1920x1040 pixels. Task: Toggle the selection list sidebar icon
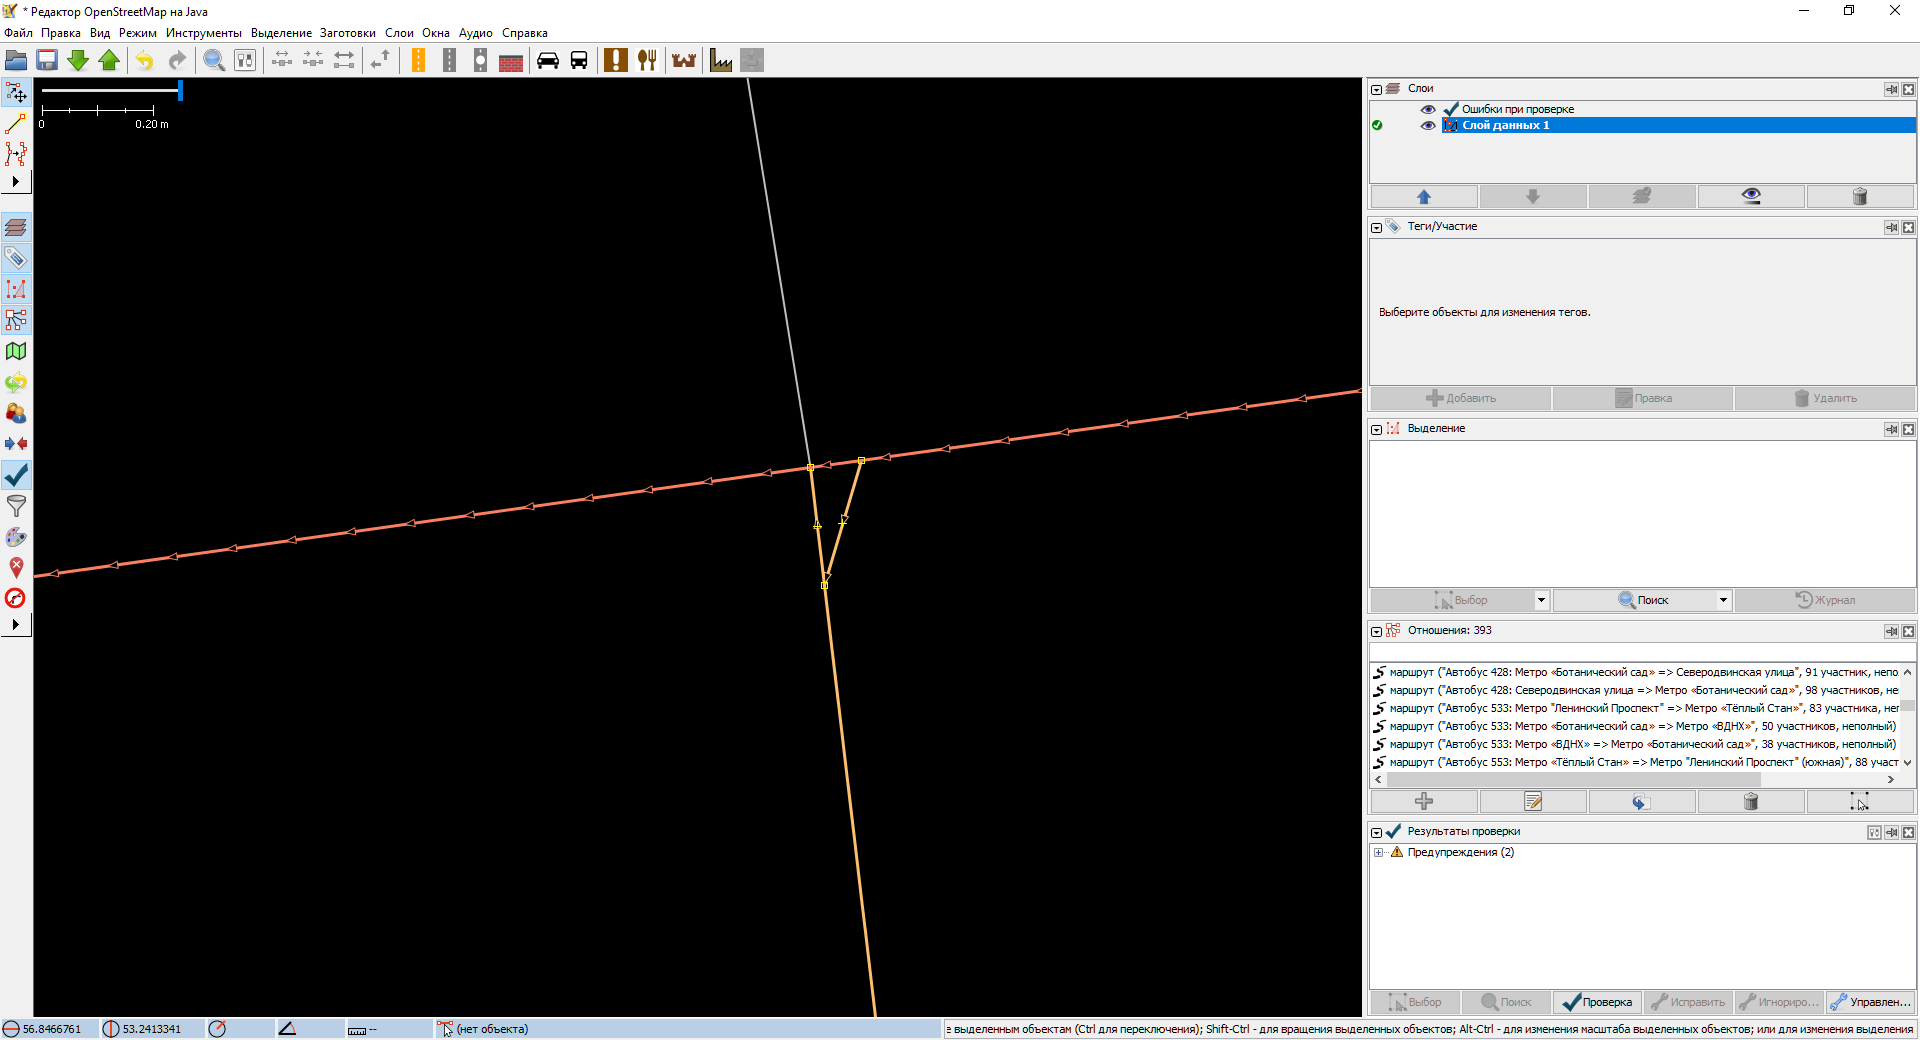16,289
